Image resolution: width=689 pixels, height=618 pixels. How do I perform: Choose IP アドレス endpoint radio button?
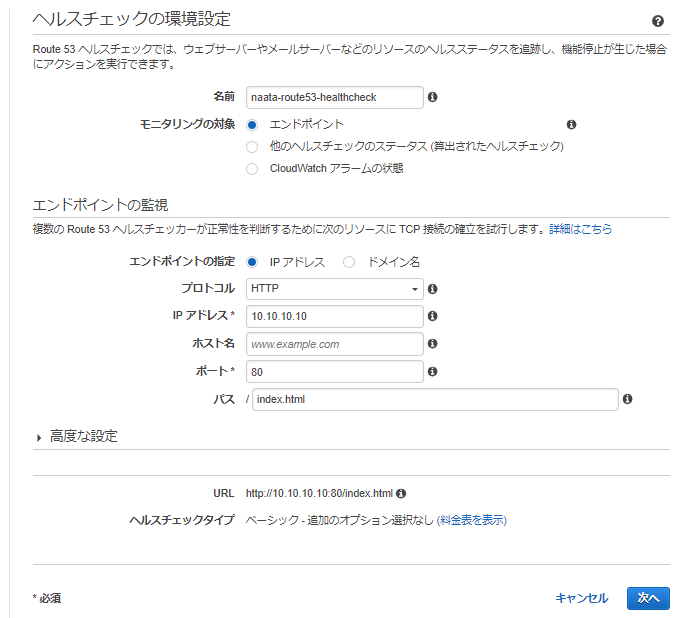tap(252, 262)
